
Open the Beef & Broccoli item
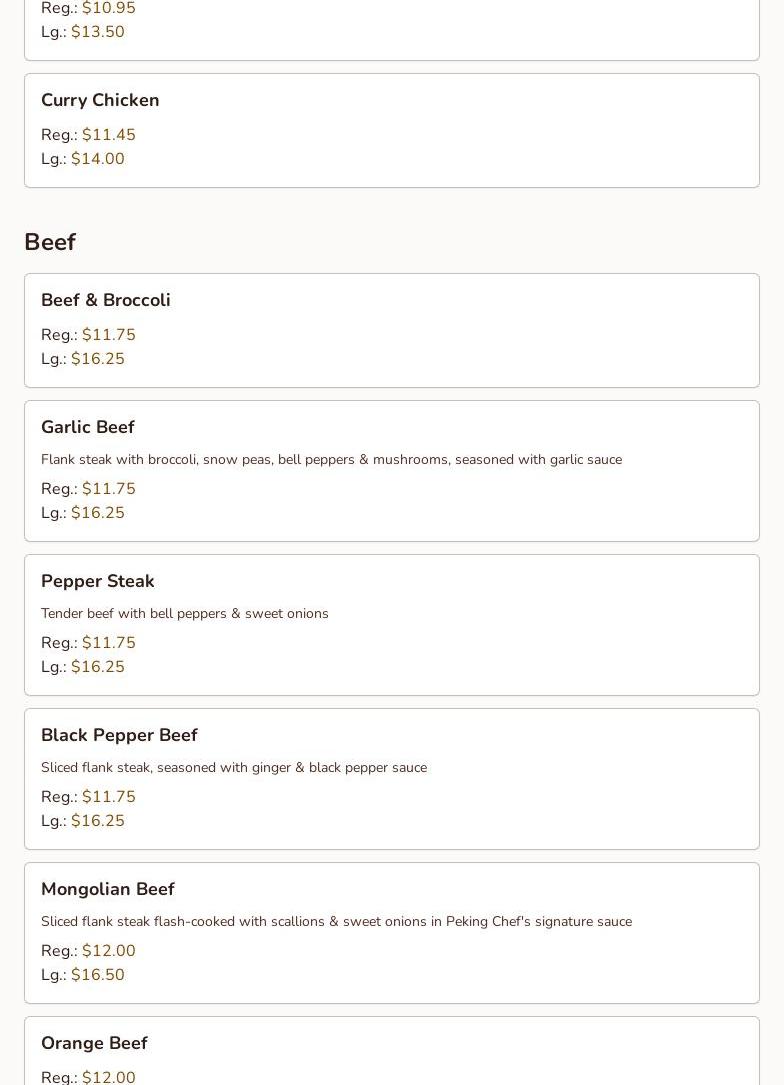105,300
